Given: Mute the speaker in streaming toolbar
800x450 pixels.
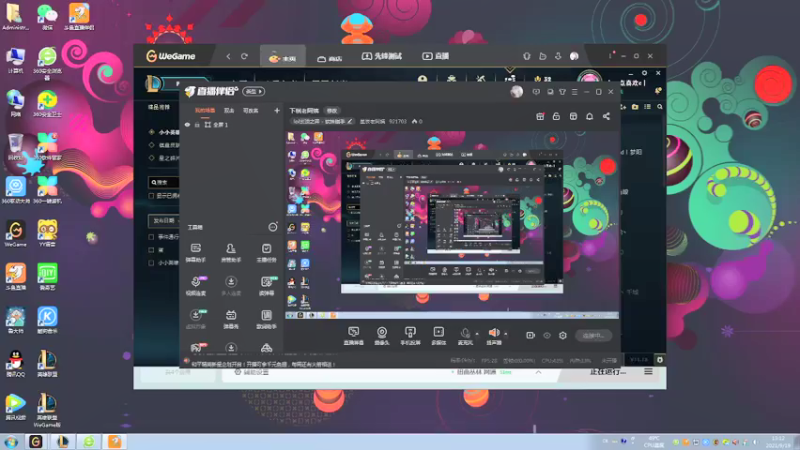Looking at the screenshot, I should (493, 333).
